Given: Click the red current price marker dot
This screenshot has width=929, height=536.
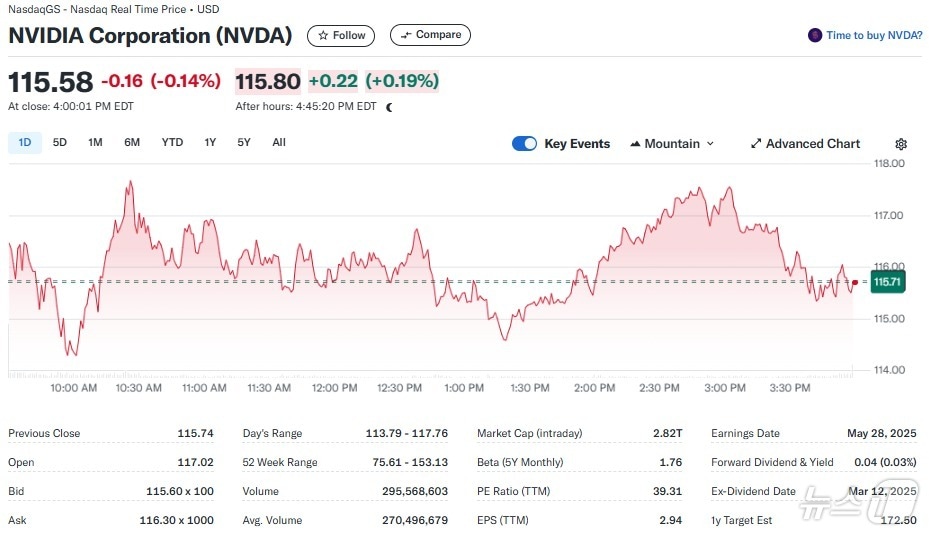Looking at the screenshot, I should click(x=854, y=283).
